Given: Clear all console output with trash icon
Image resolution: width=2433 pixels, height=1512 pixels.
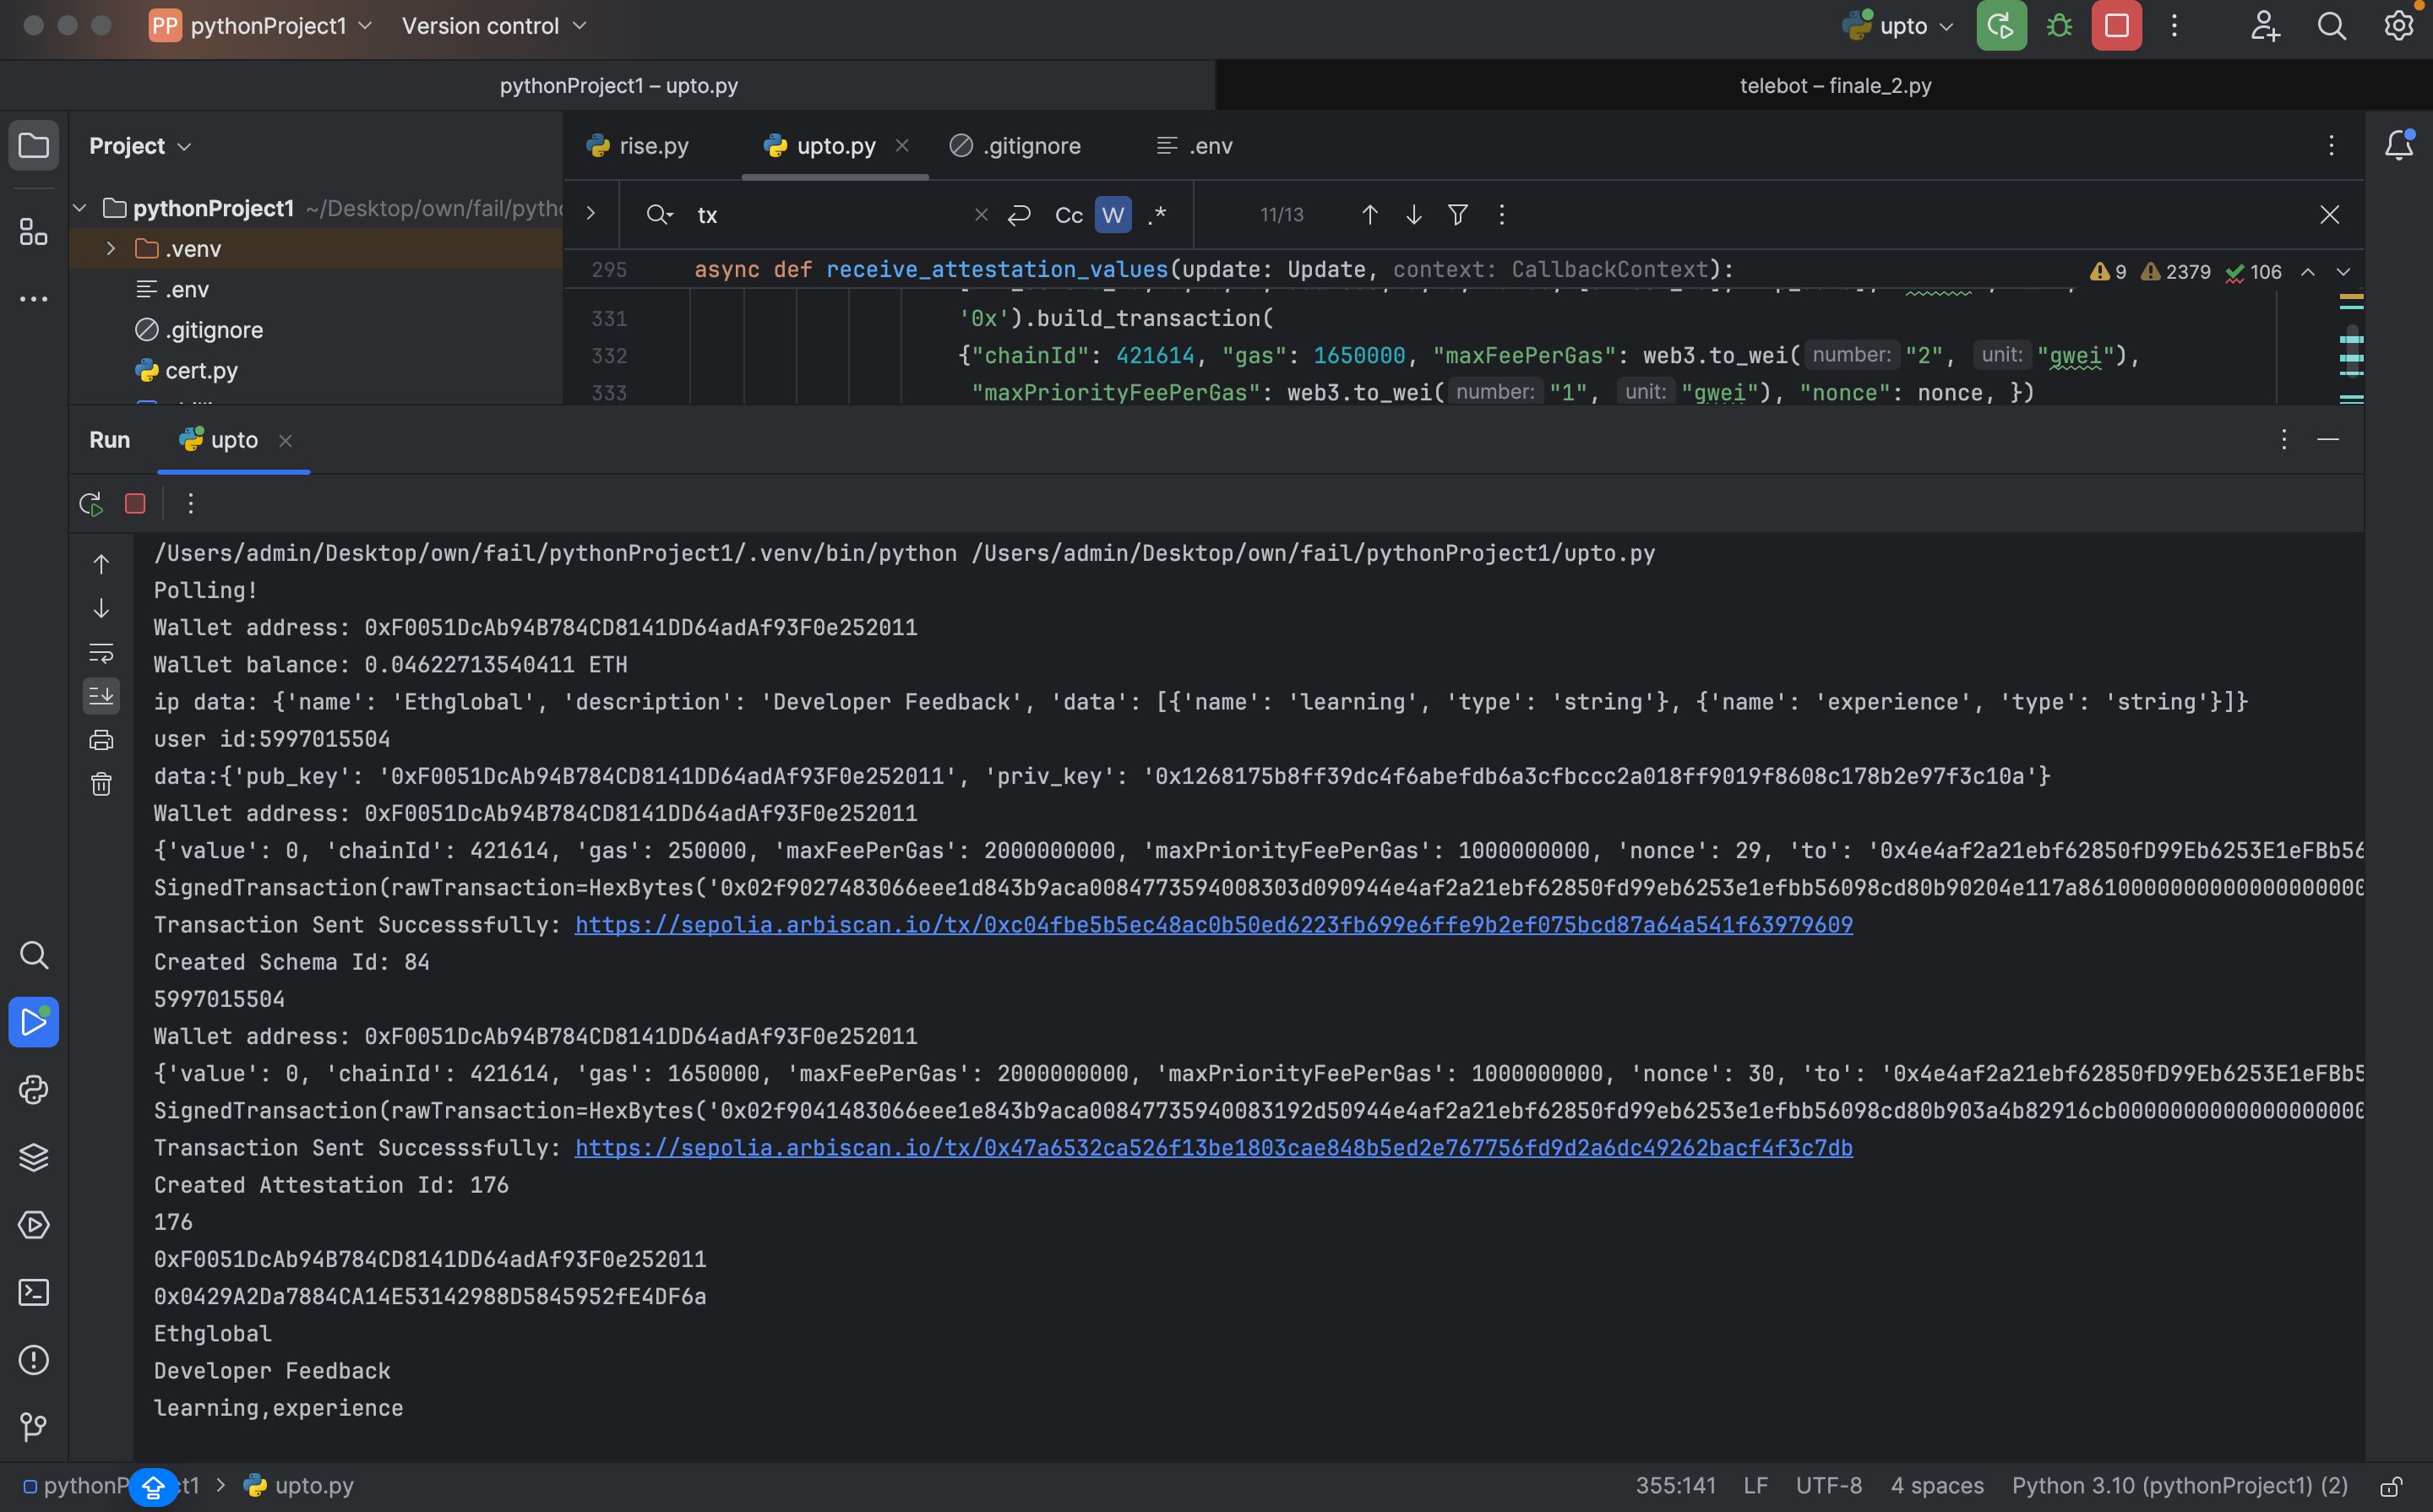Looking at the screenshot, I should (101, 784).
